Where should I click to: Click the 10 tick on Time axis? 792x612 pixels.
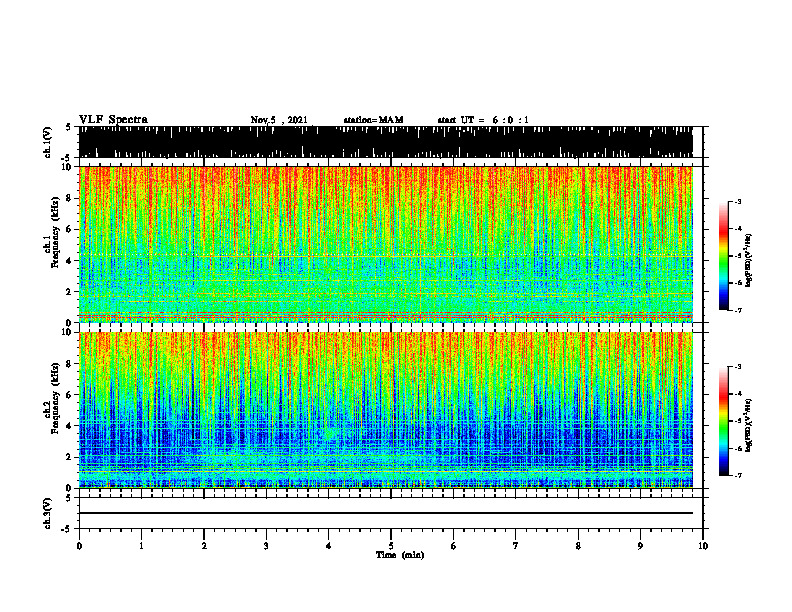click(x=703, y=546)
